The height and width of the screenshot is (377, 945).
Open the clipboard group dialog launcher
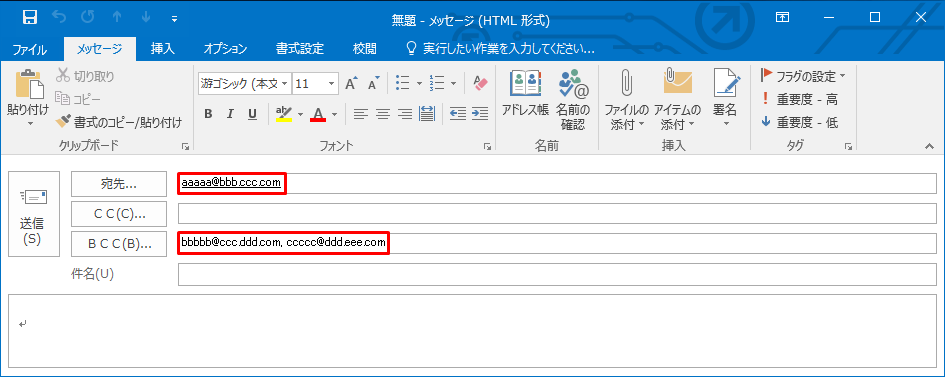click(186, 146)
